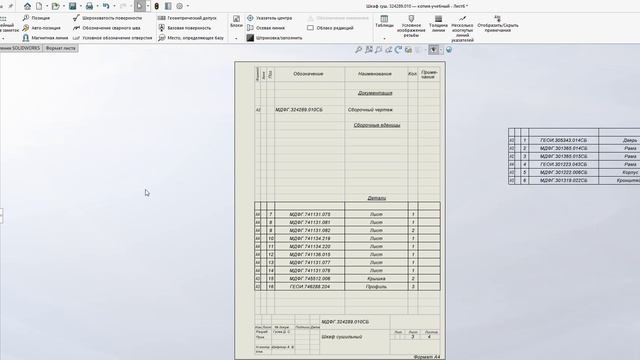Click the Блоки button
Screen dimensions: 640x360
(x=236, y=22)
